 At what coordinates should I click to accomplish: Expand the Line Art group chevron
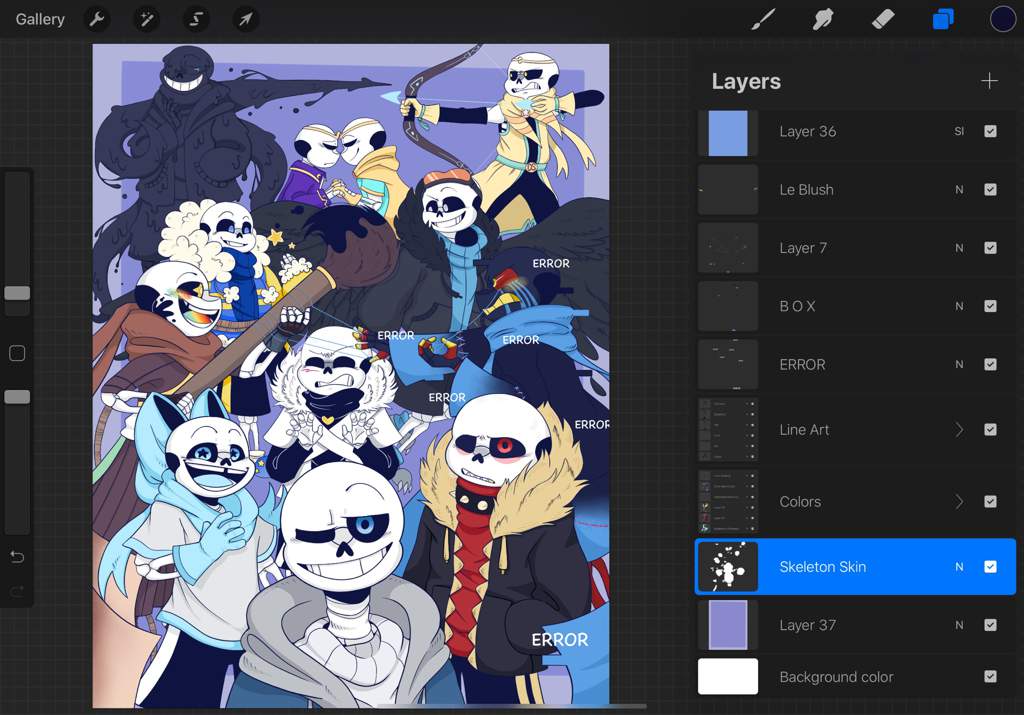coord(959,430)
